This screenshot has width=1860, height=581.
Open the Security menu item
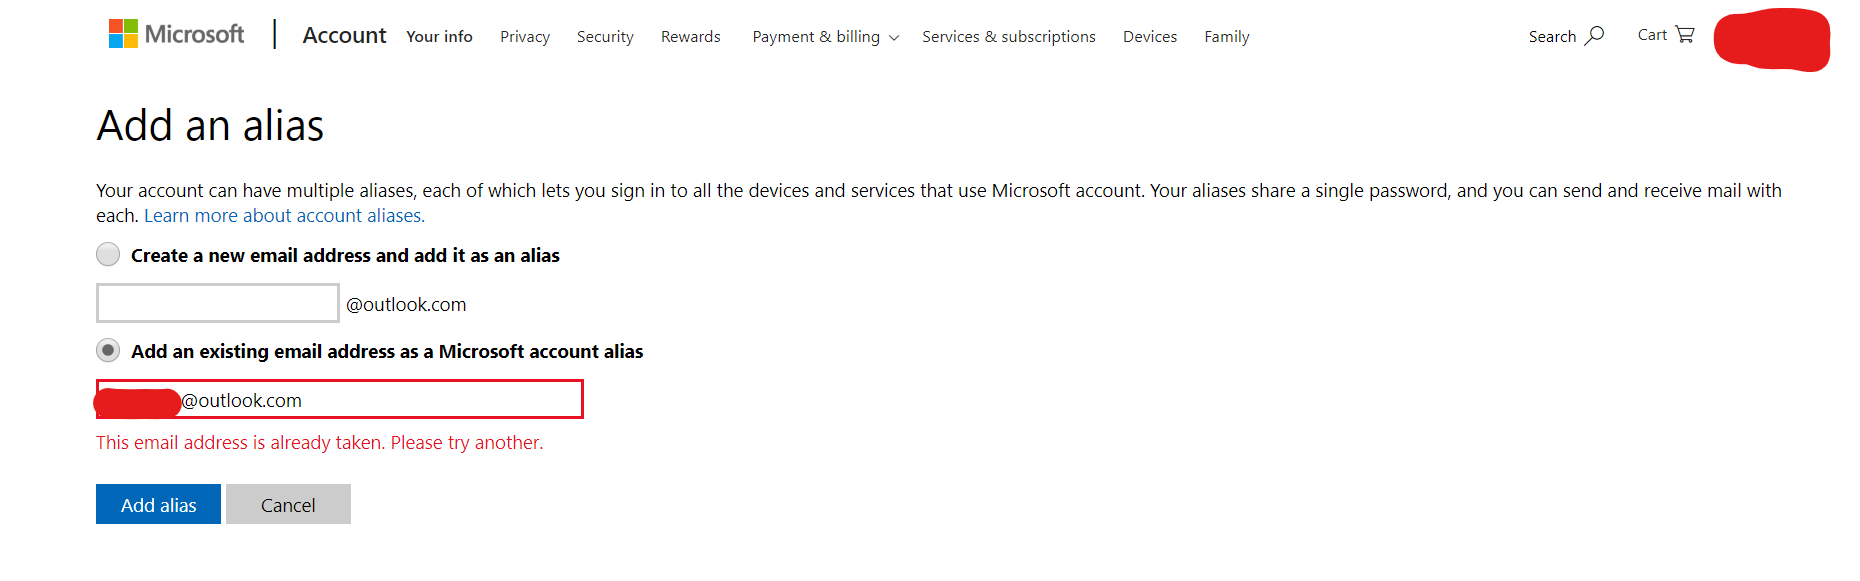click(605, 37)
